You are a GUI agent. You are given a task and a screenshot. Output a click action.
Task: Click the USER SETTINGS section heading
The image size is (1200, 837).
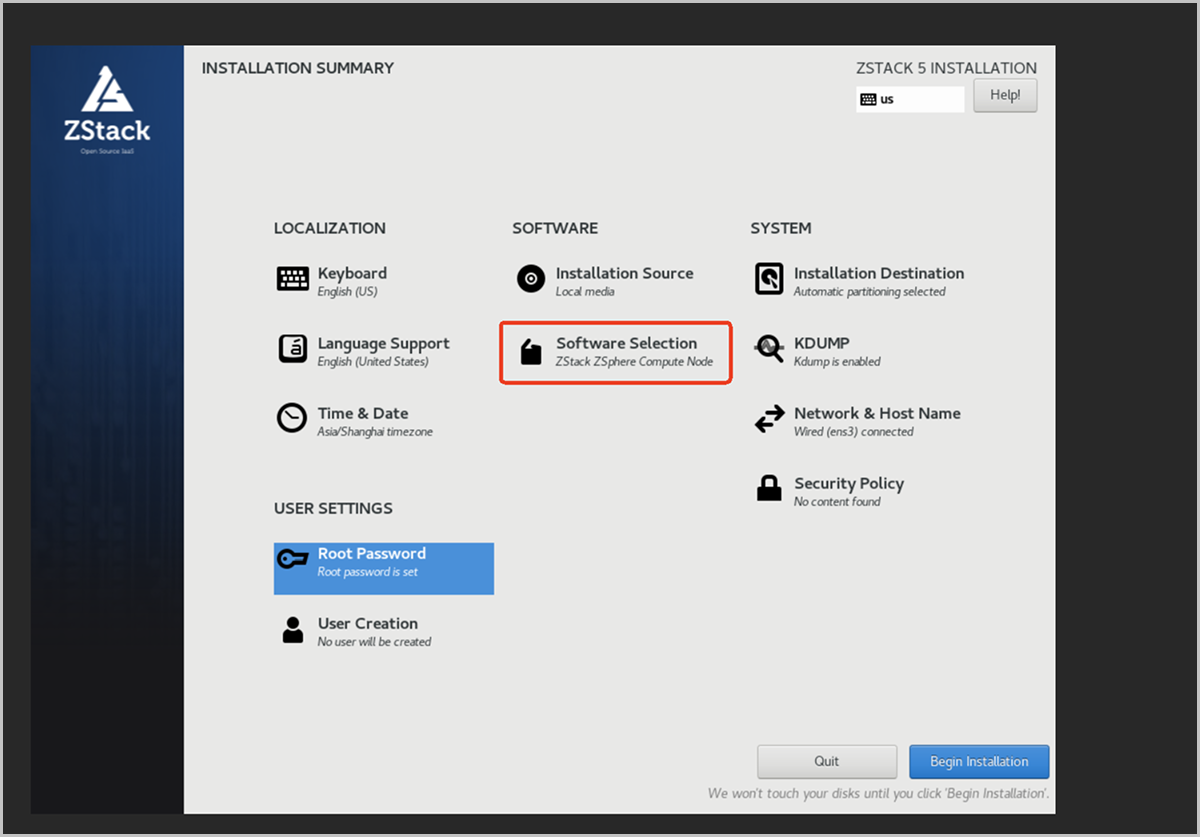click(333, 508)
